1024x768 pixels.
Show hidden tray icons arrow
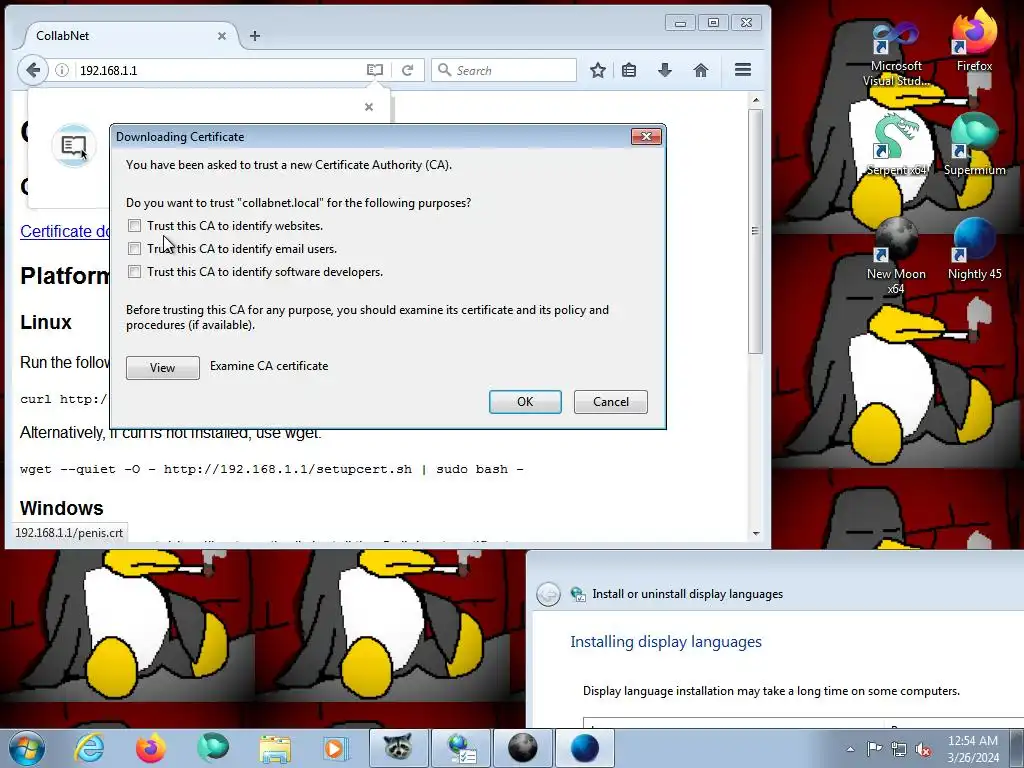click(x=850, y=749)
